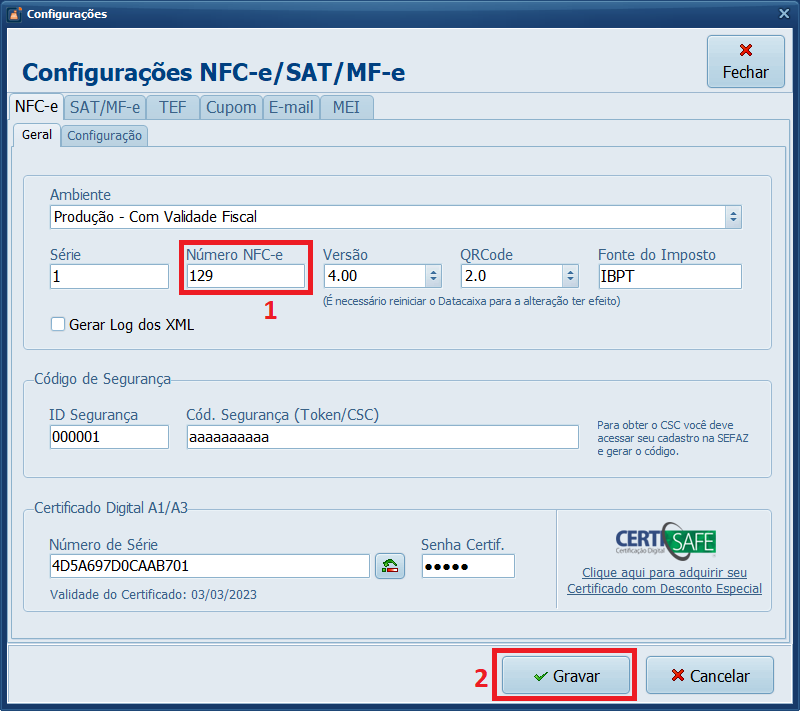Viewport: 800px width, 711px height.
Task: Open the TEF tab
Action: click(x=173, y=107)
